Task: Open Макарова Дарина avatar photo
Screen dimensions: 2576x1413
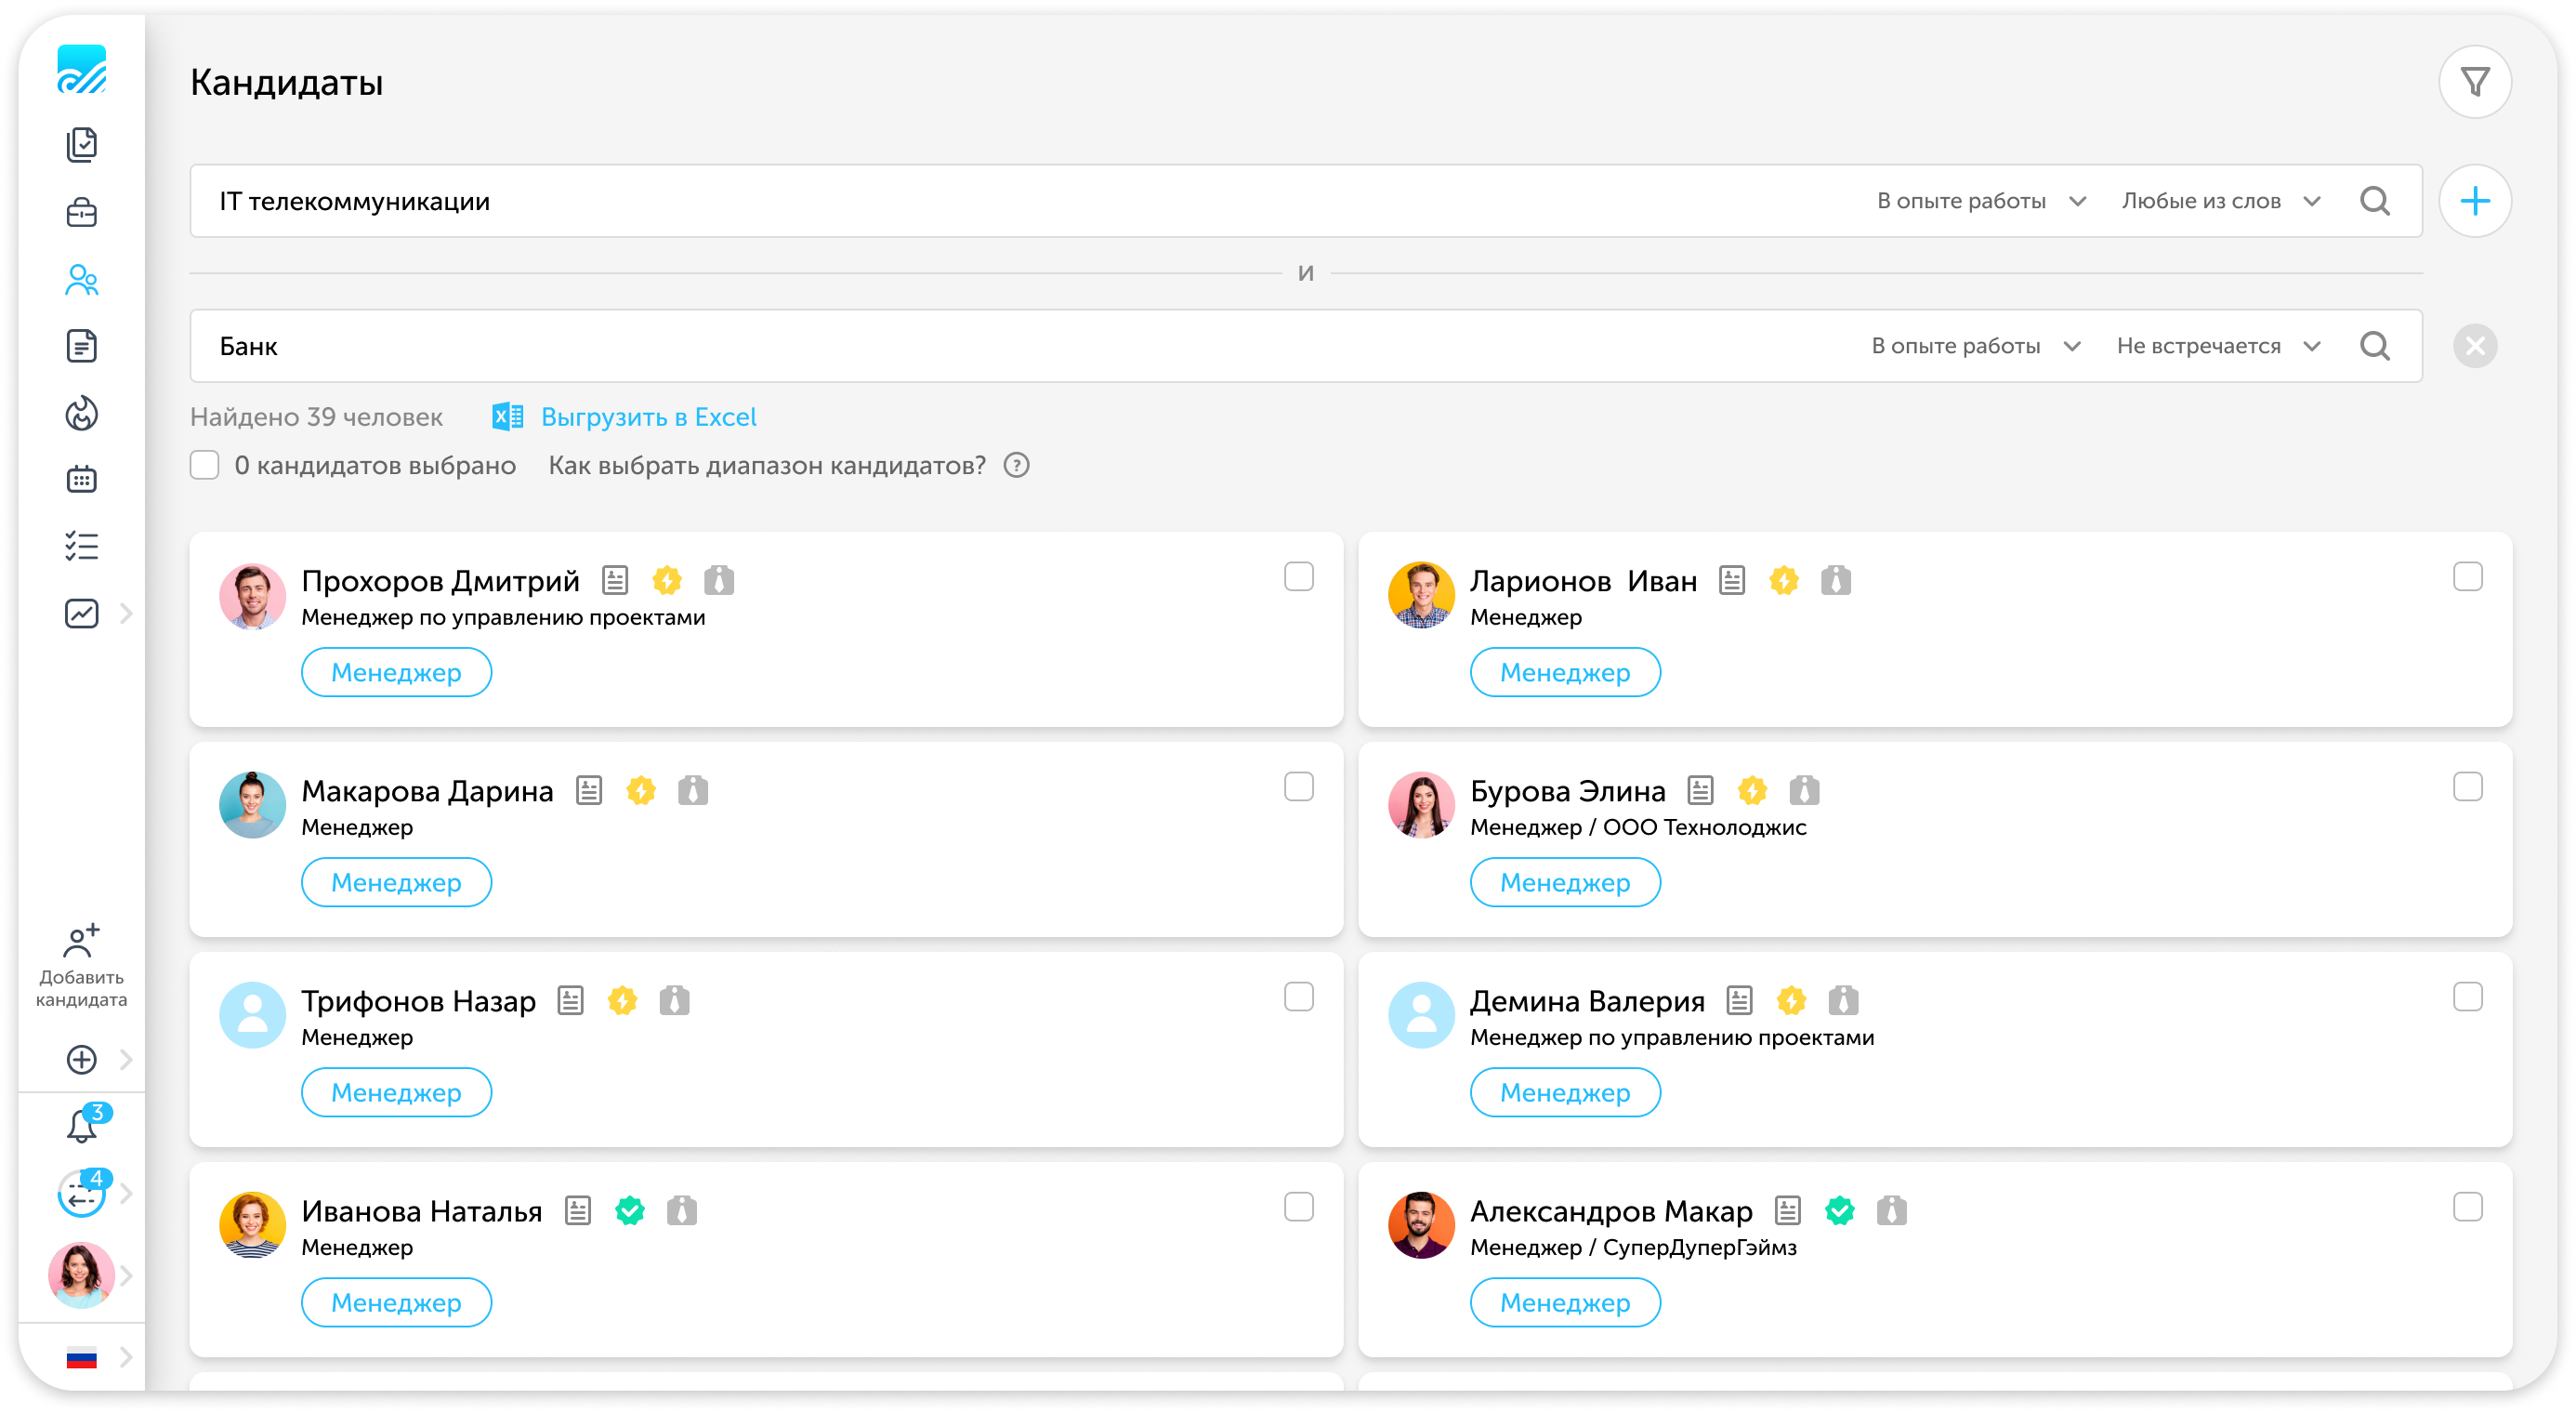Action: coord(252,804)
